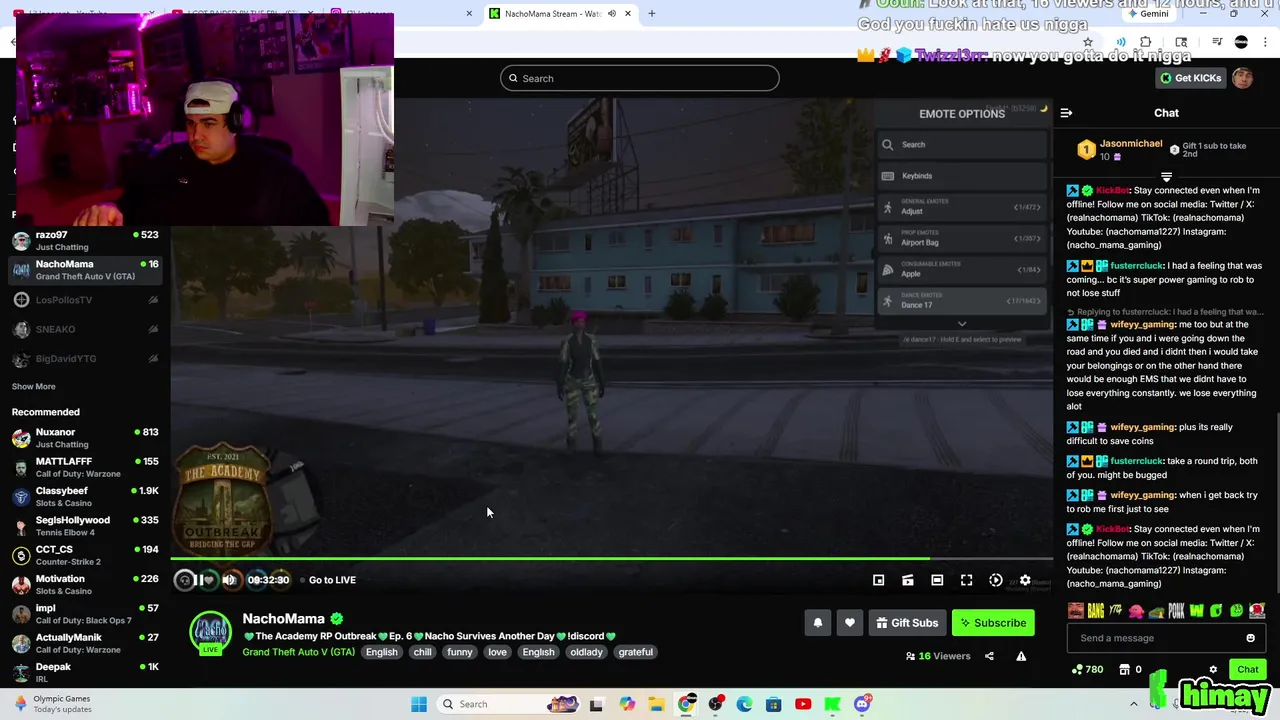The height and width of the screenshot is (720, 1280).
Task: Enable mini player picture-in-picture icon
Action: coord(878,580)
